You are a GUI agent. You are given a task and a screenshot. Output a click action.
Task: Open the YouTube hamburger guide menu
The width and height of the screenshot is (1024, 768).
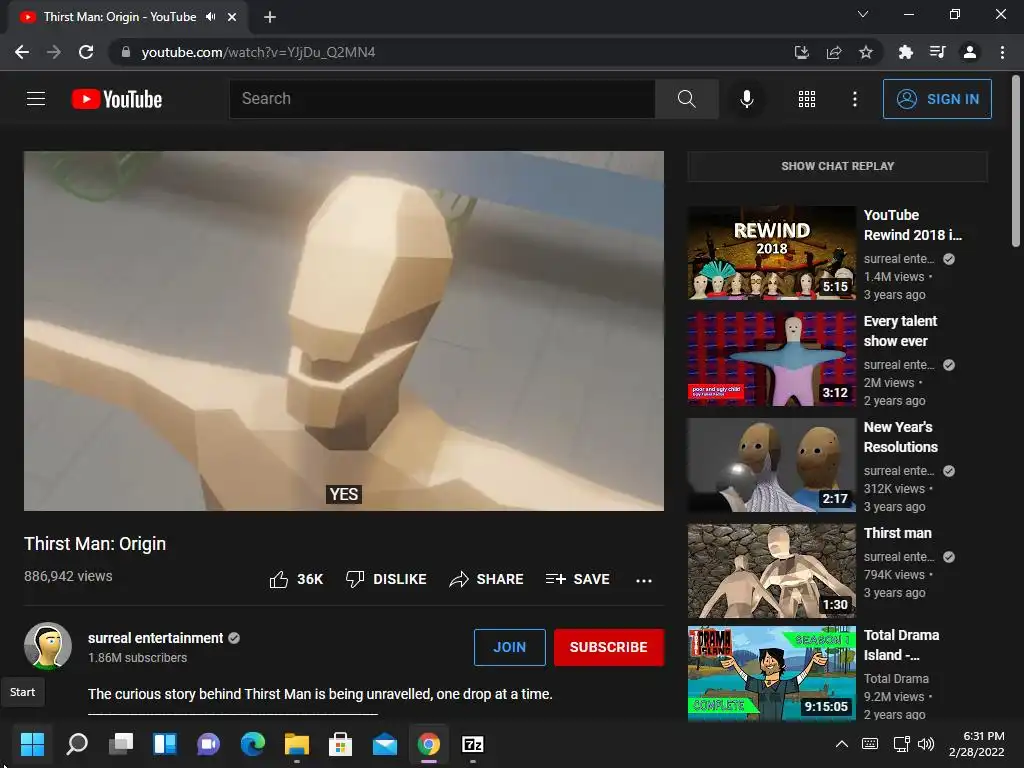(36, 99)
